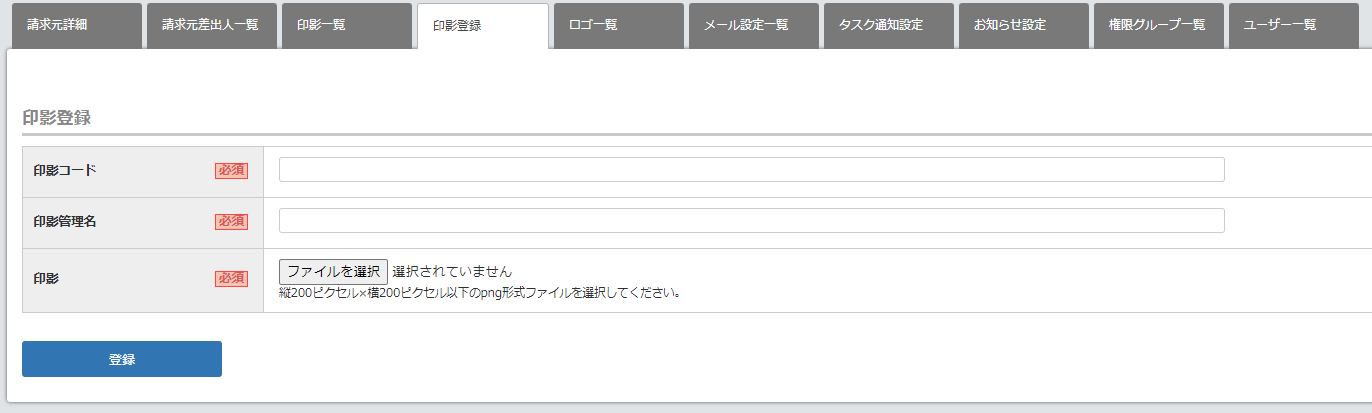Submit the form with the 登録 button
1372x413 pixels.
(122, 359)
